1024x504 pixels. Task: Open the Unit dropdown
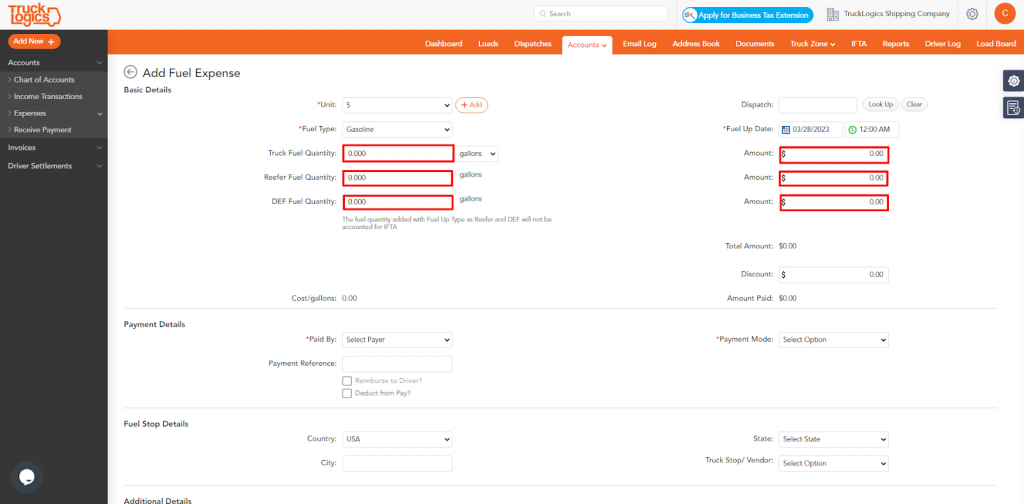coord(397,104)
